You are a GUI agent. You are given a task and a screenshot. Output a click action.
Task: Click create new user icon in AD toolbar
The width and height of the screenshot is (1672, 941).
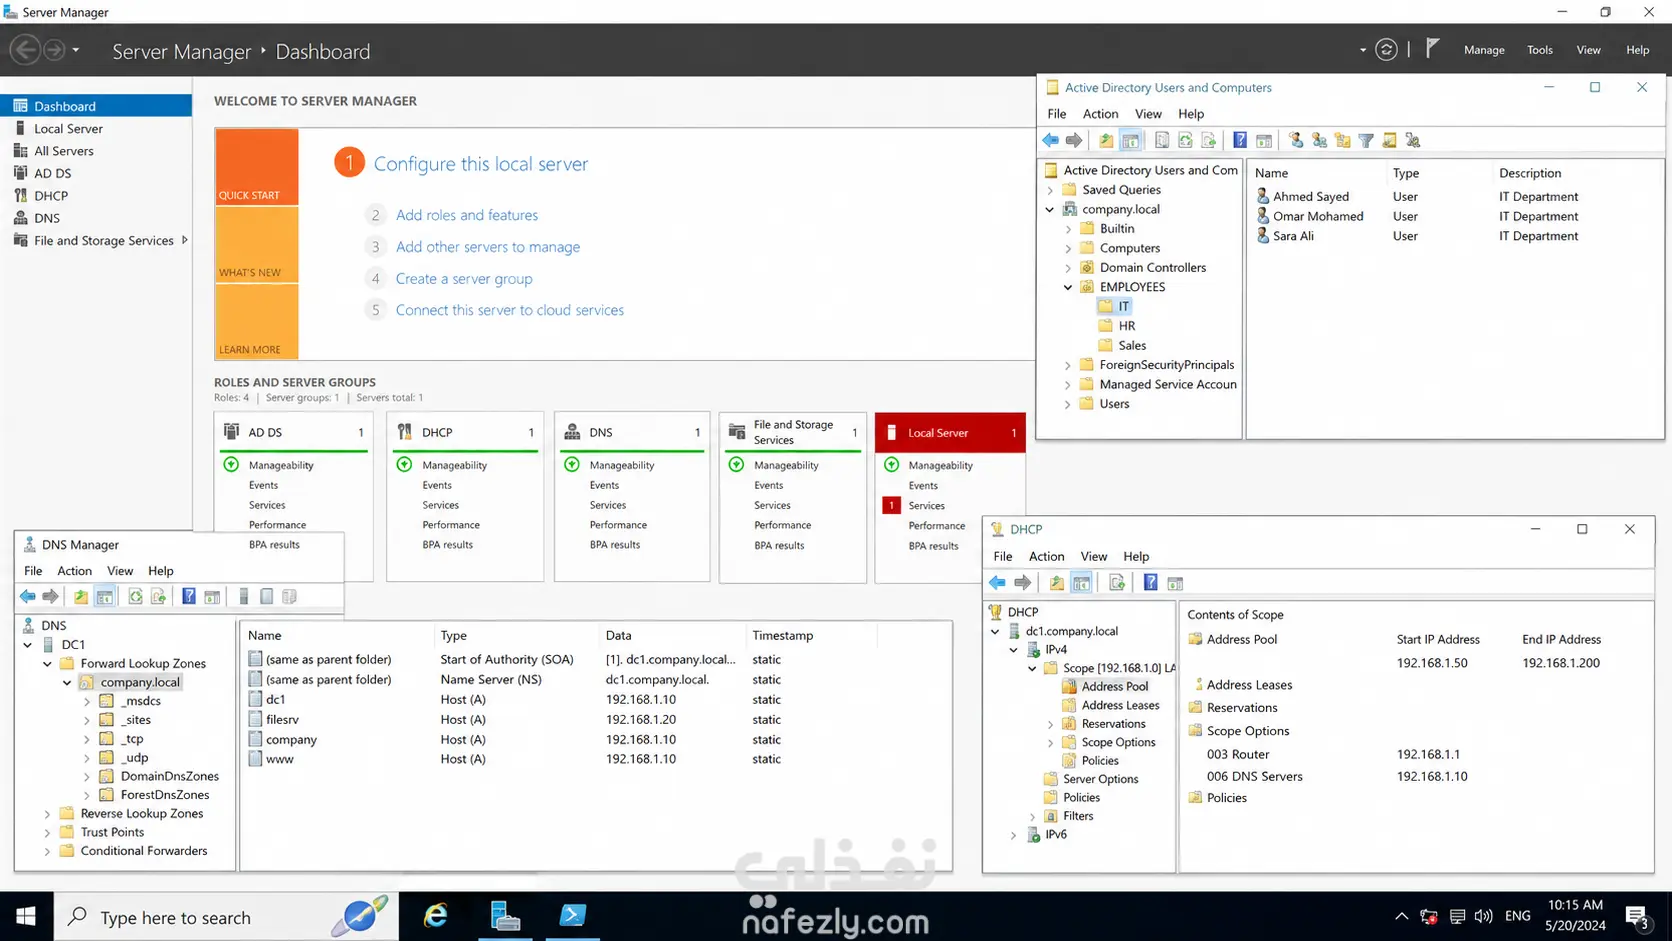click(1296, 141)
